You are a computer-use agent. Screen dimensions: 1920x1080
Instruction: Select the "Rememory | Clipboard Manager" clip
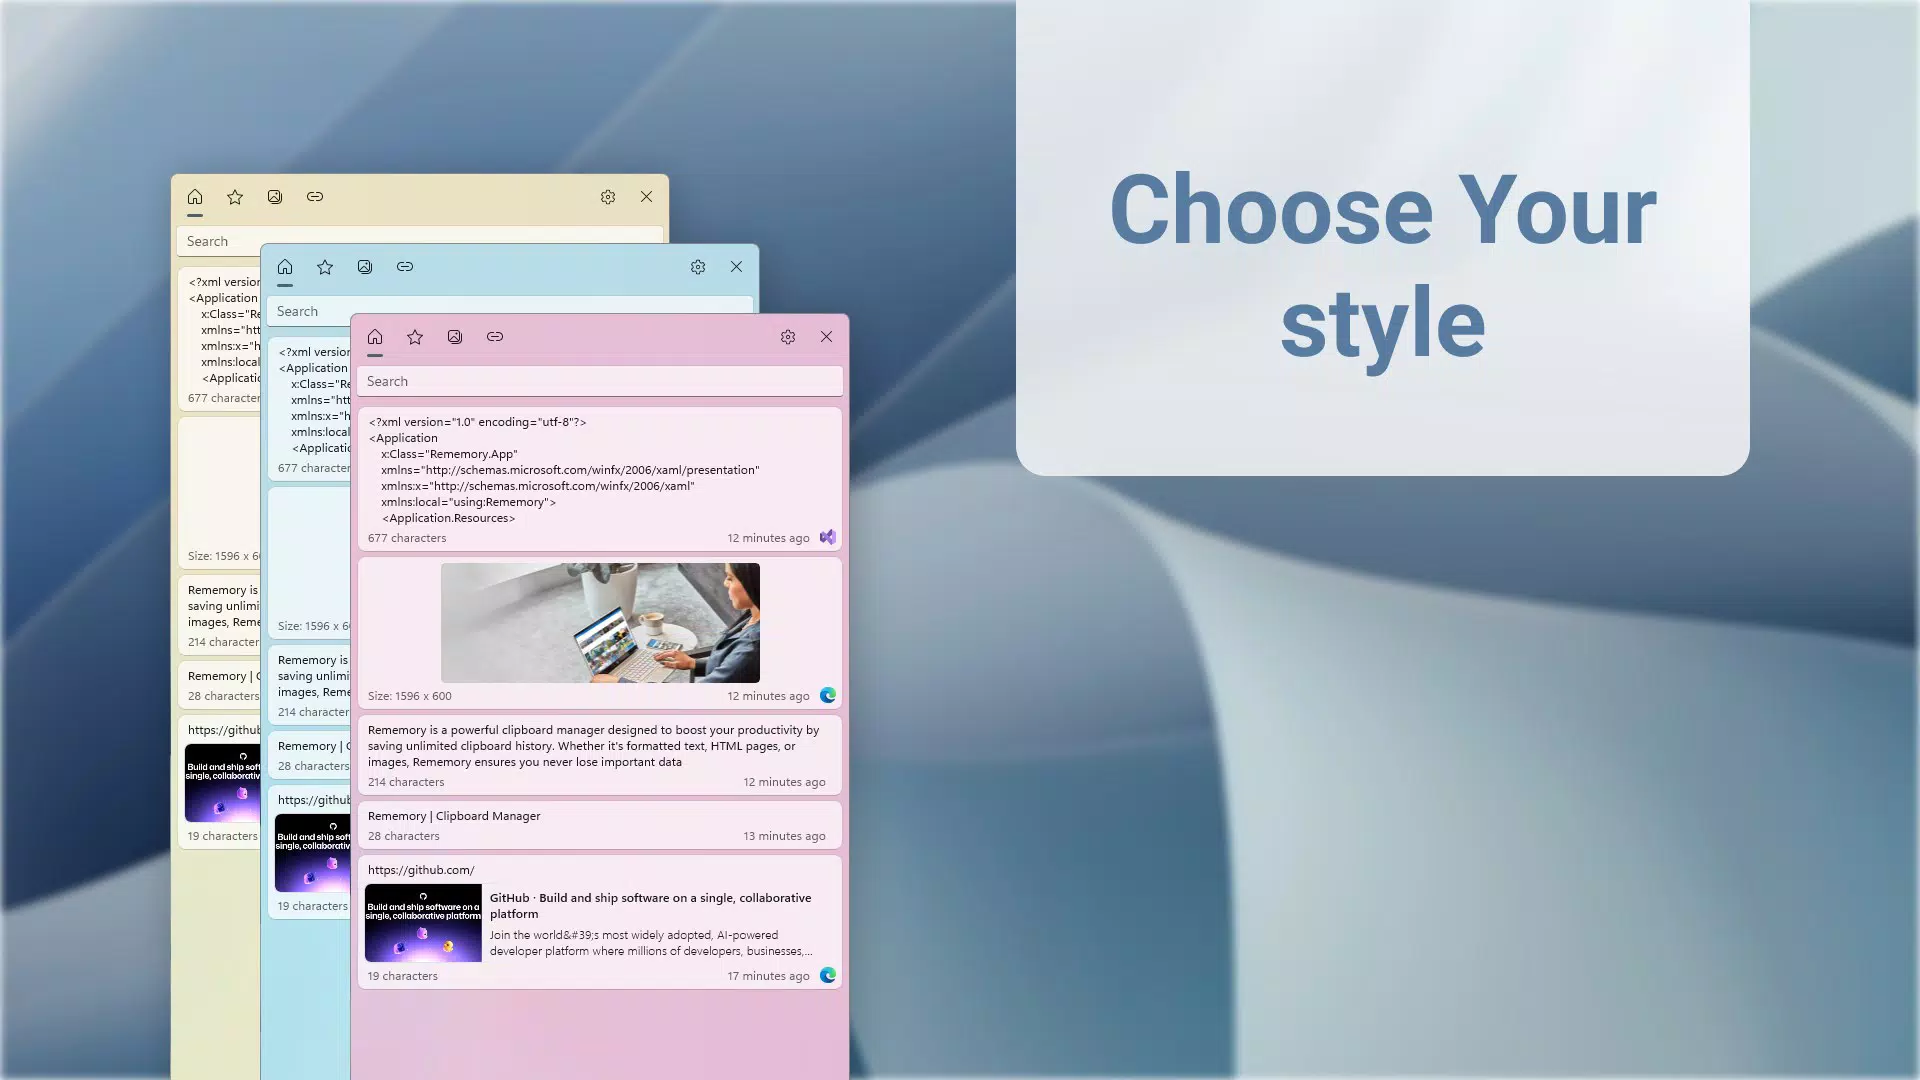point(600,825)
